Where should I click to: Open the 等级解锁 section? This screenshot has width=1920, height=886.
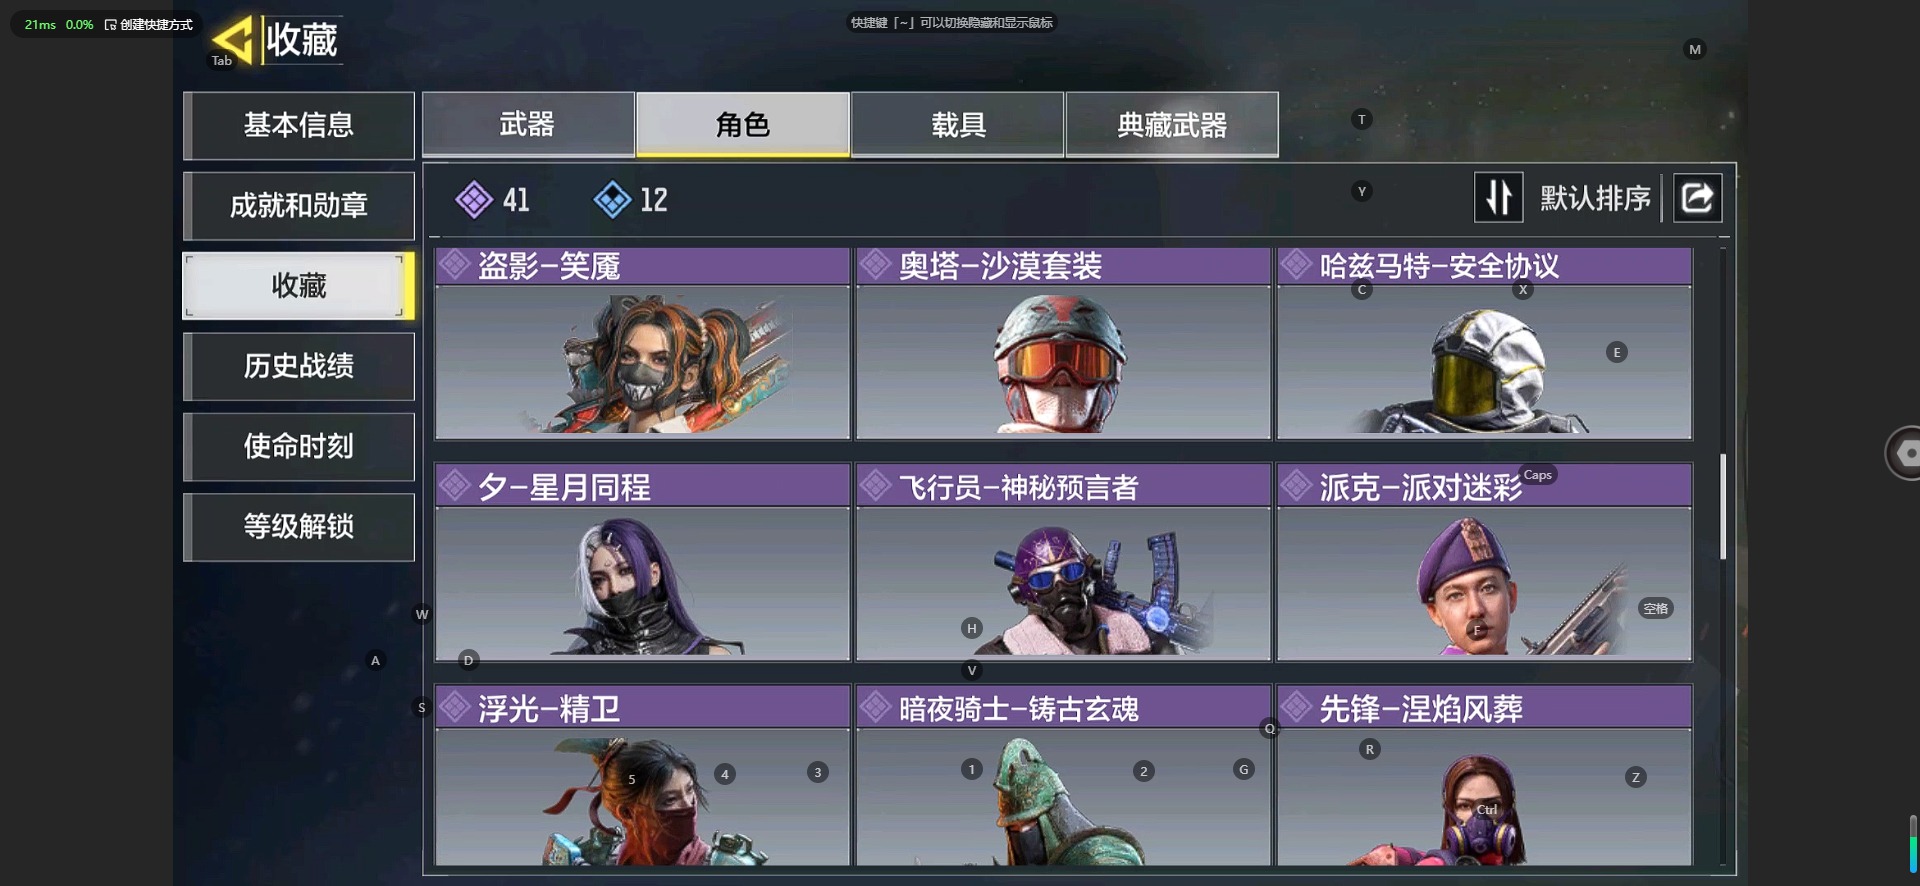point(298,526)
